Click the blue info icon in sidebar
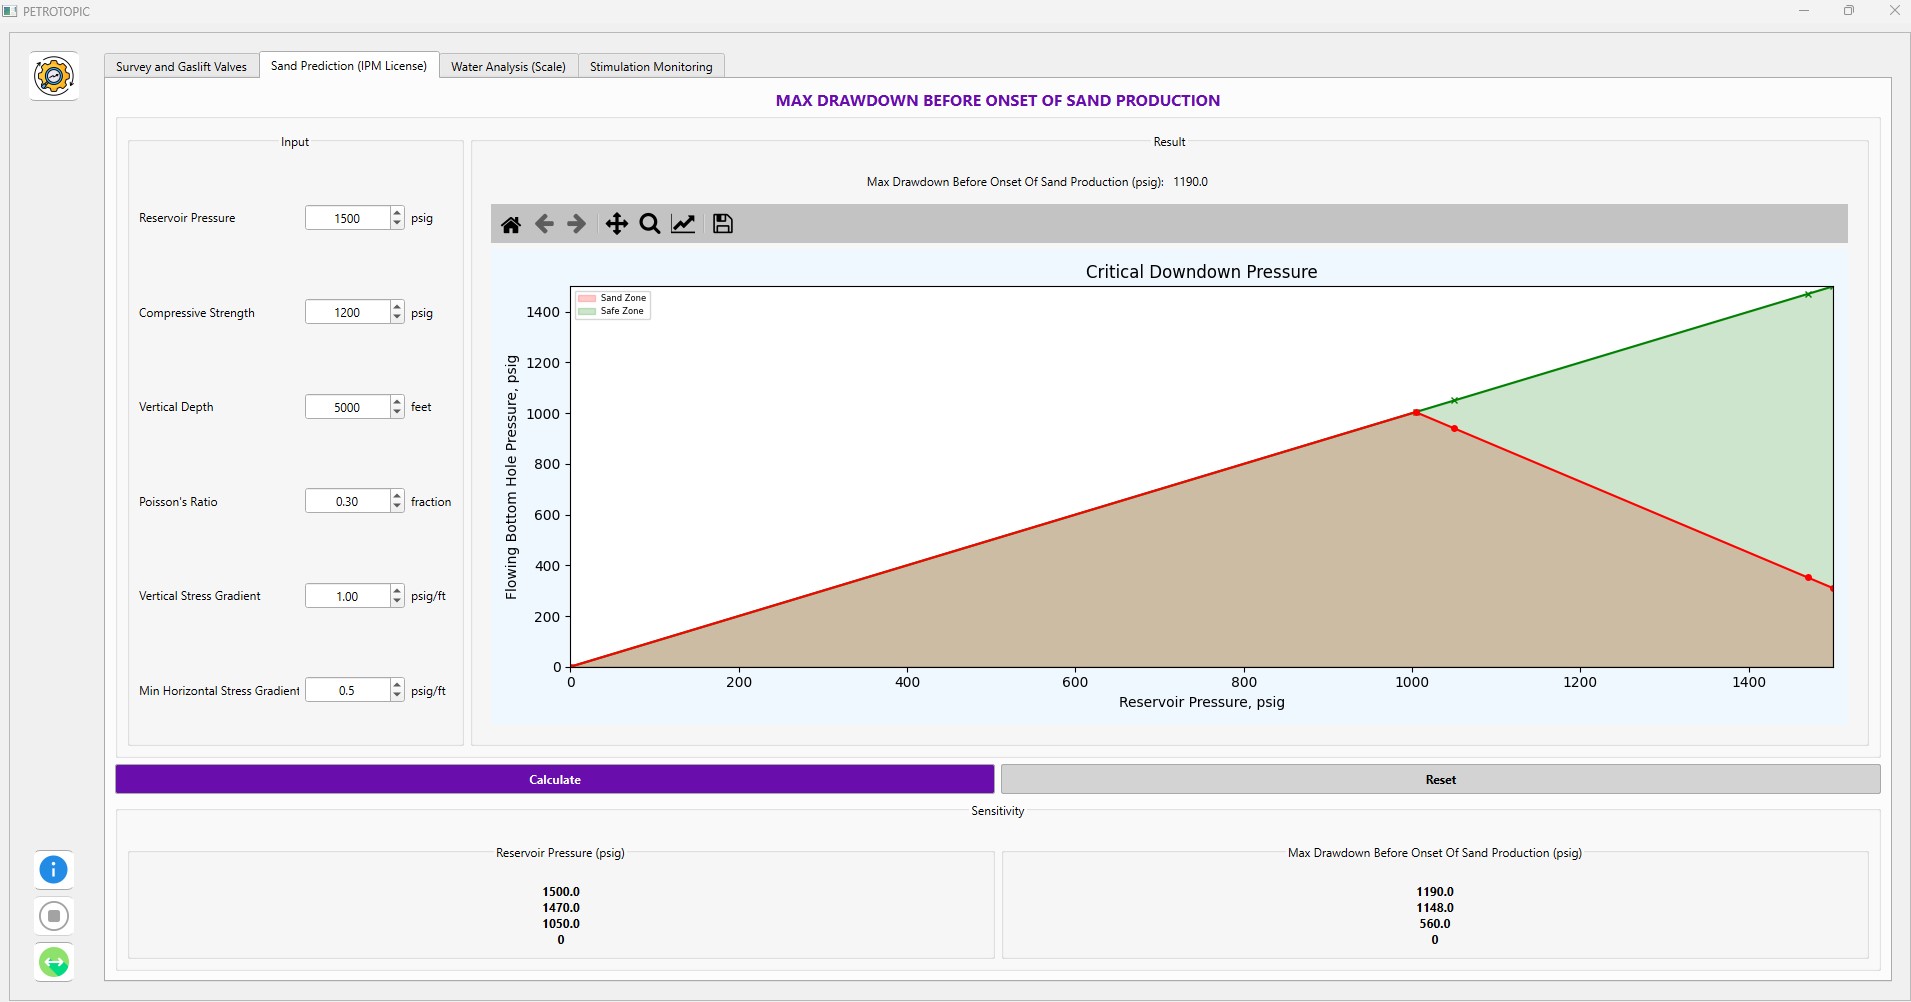The height and width of the screenshot is (1002, 1911). tap(54, 870)
